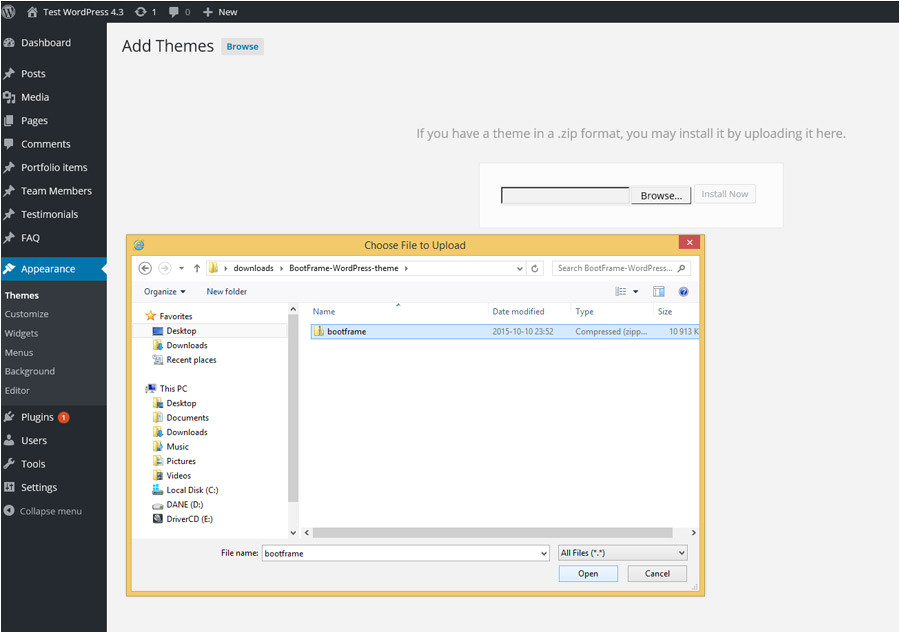
Task: Click the Cancel button in dialog
Action: click(x=657, y=573)
